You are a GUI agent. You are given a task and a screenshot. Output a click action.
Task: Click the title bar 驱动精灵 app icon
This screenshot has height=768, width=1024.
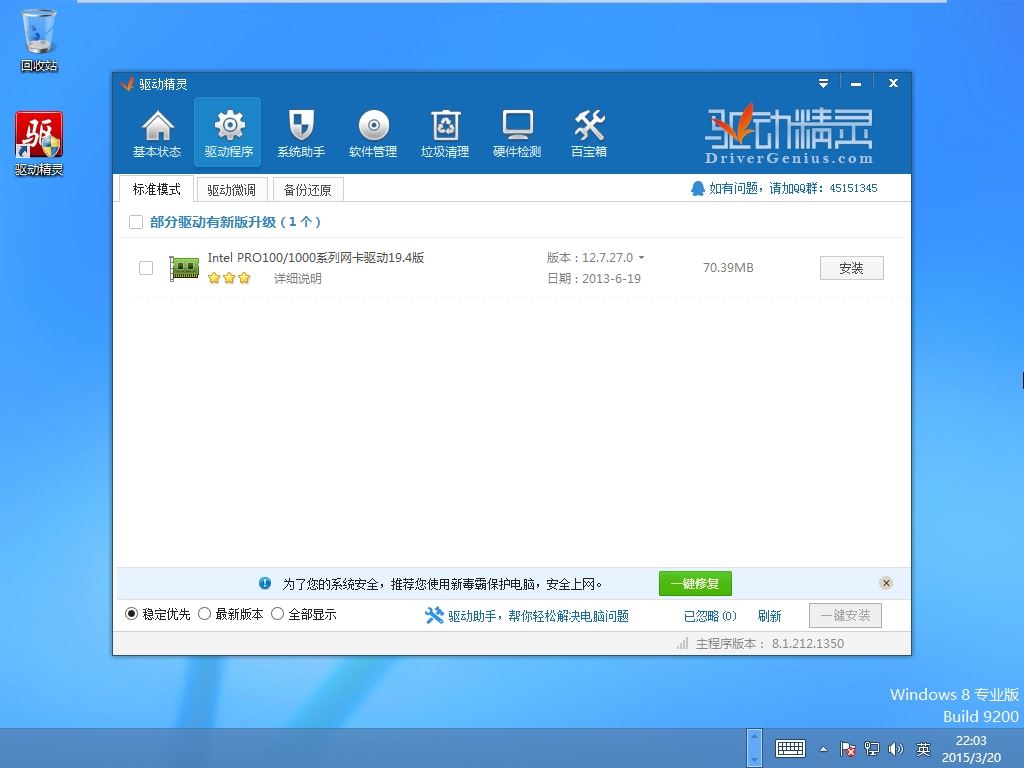tap(127, 84)
